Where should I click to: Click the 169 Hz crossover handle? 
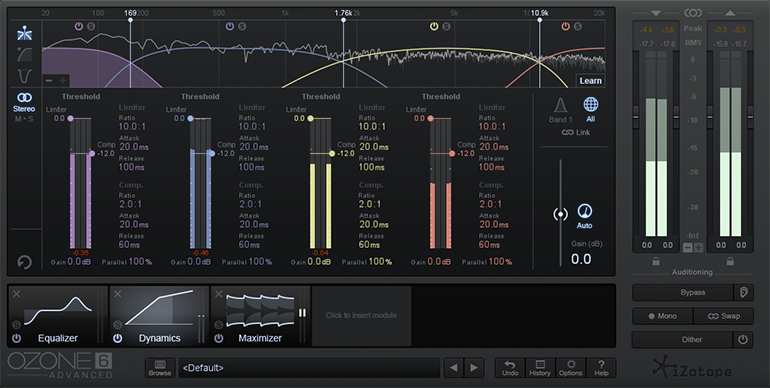pos(130,20)
